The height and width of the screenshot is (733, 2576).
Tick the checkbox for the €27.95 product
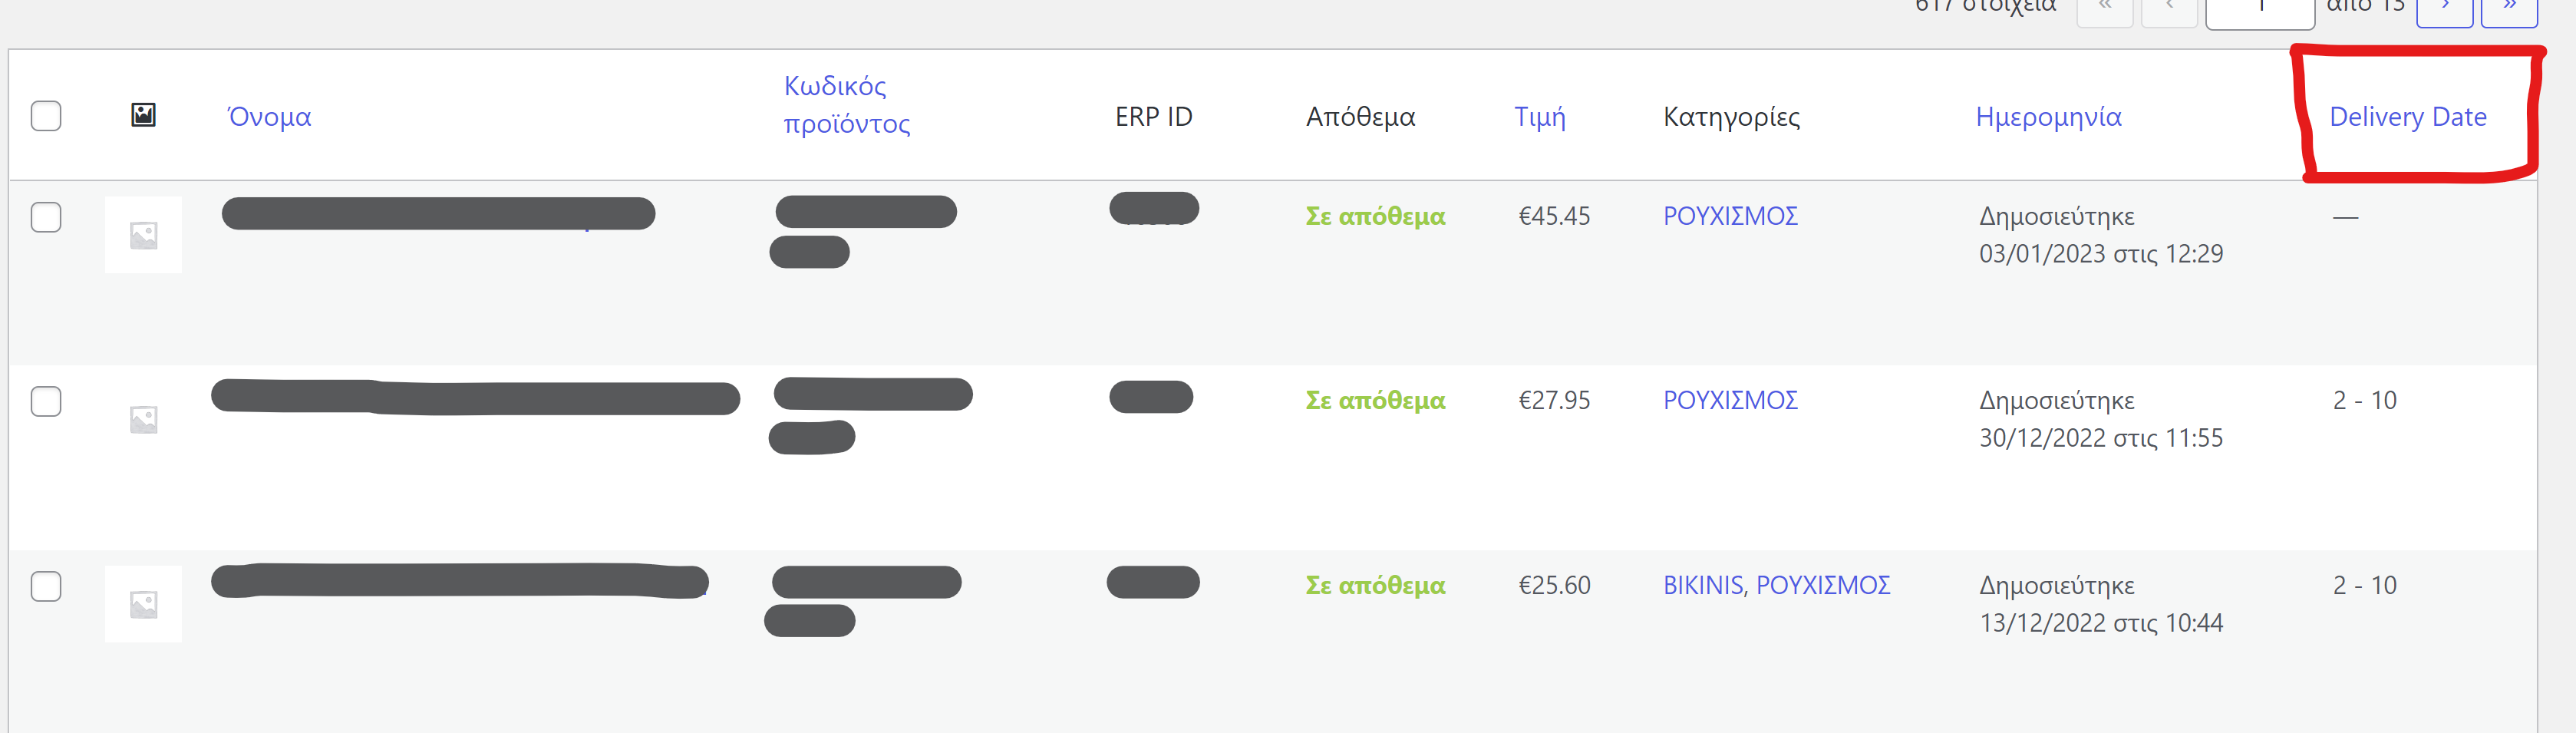[x=46, y=401]
